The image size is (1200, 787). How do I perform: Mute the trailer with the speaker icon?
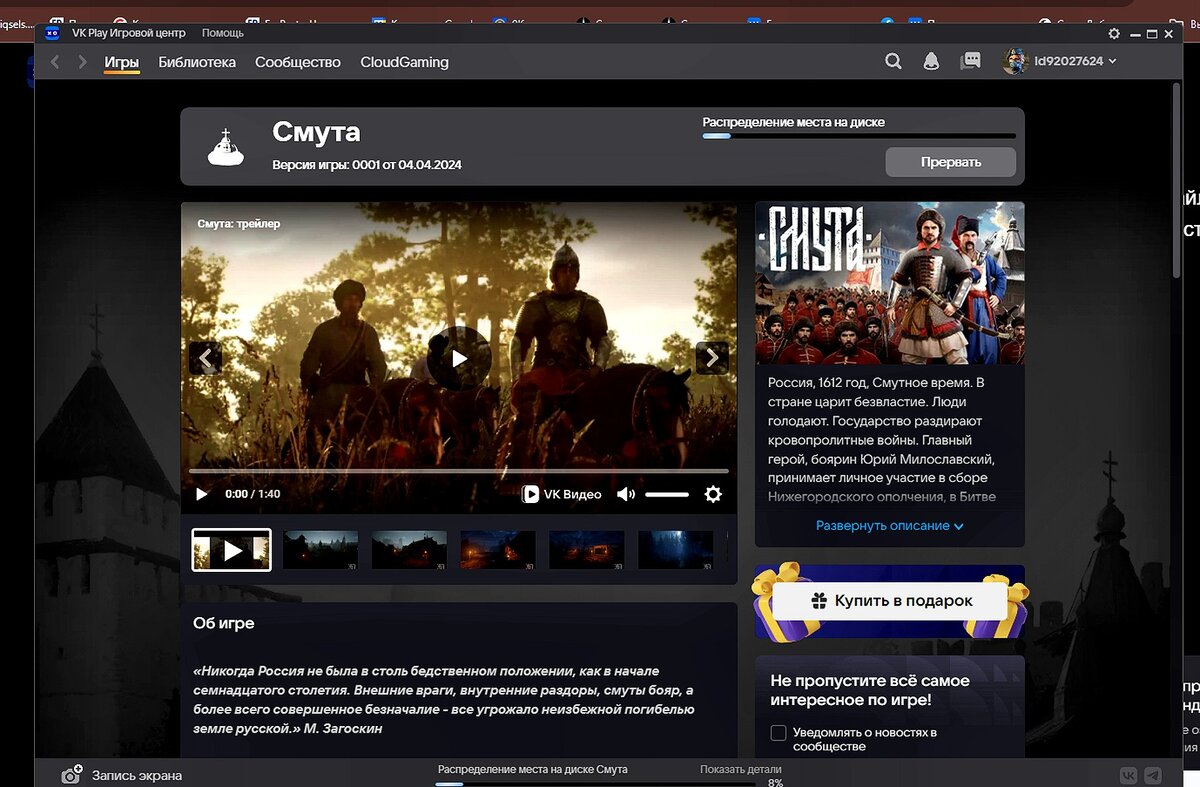626,494
